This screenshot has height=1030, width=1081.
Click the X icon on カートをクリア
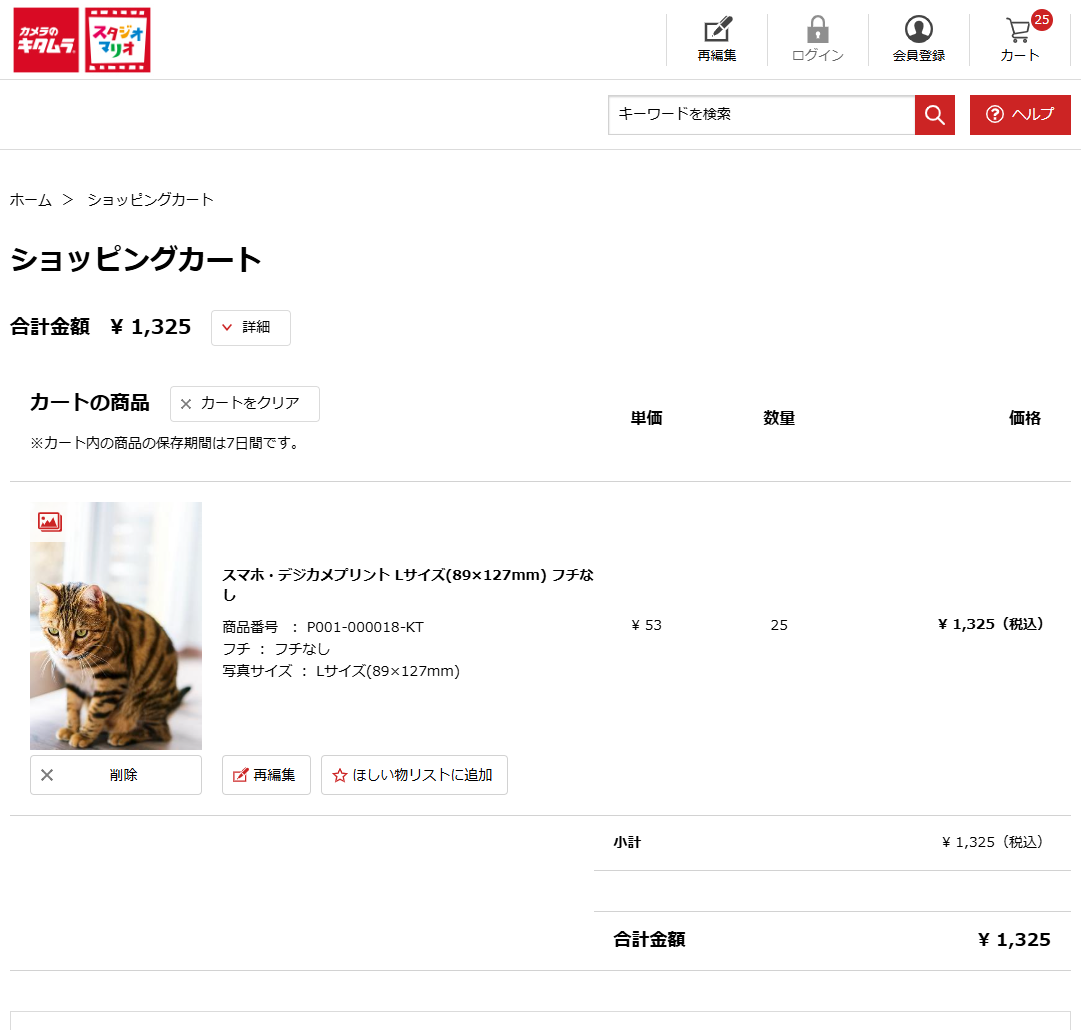click(x=185, y=404)
